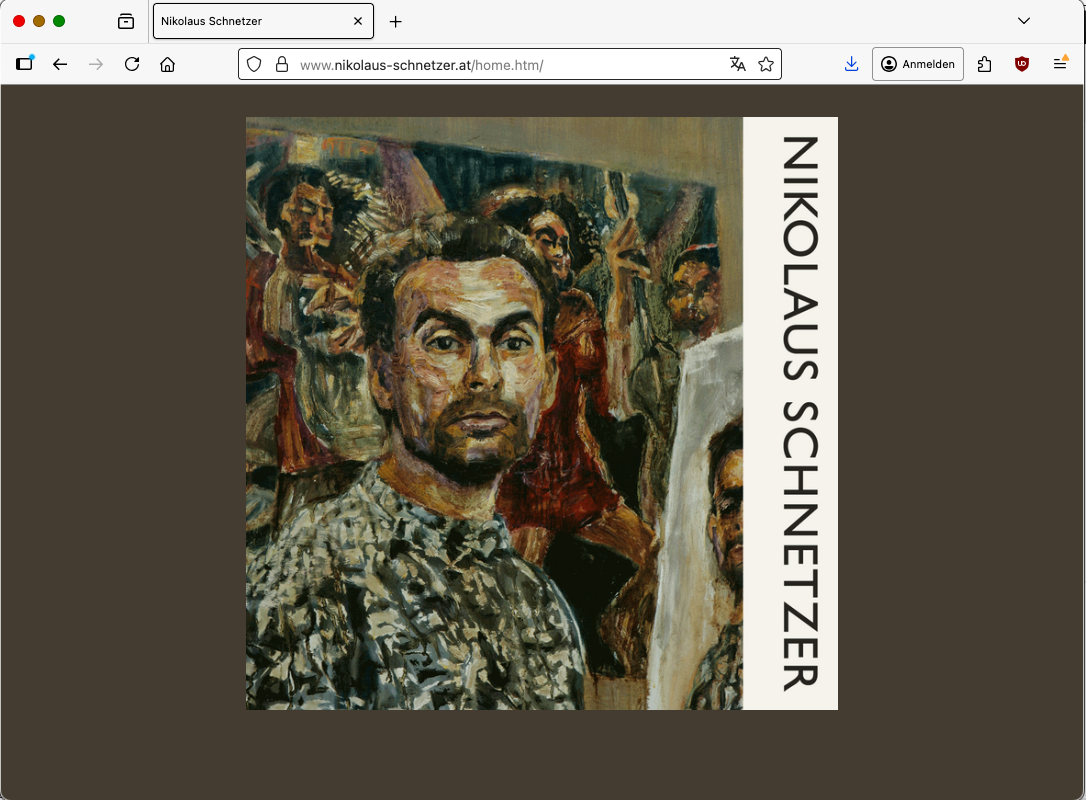The image size is (1086, 800).
Task: Click the URL address bar field
Action: (500, 65)
